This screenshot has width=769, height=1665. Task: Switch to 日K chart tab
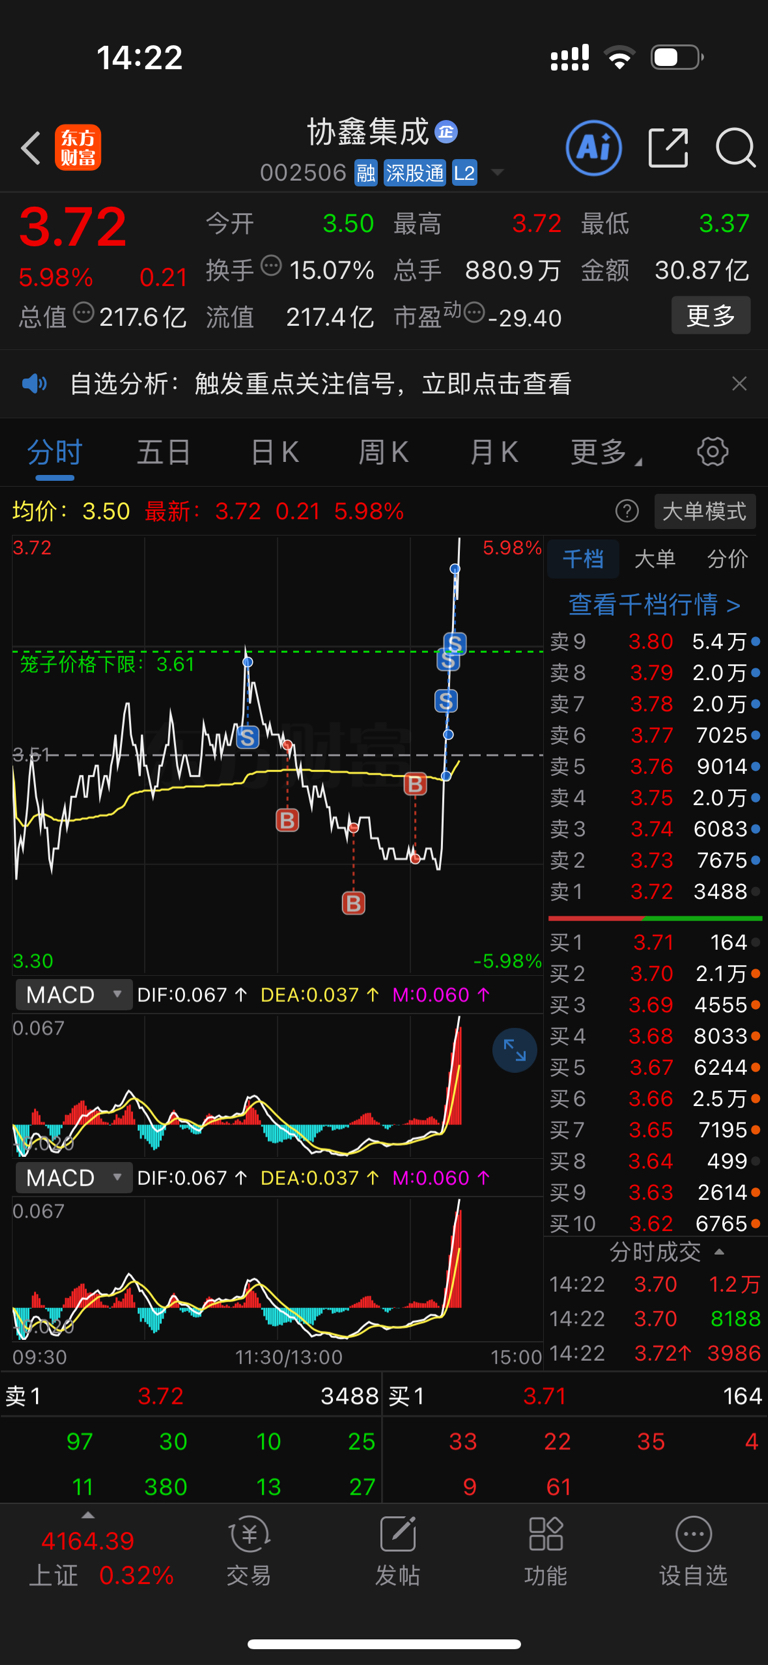[274, 452]
